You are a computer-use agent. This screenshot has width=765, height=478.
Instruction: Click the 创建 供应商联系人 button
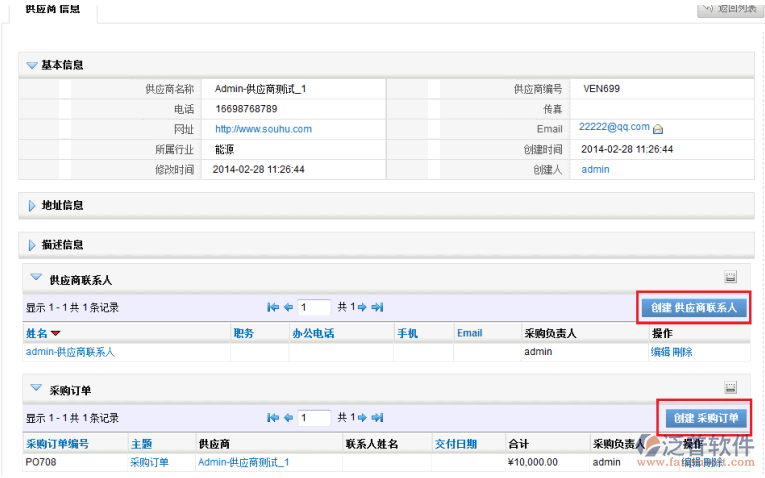coord(693,308)
